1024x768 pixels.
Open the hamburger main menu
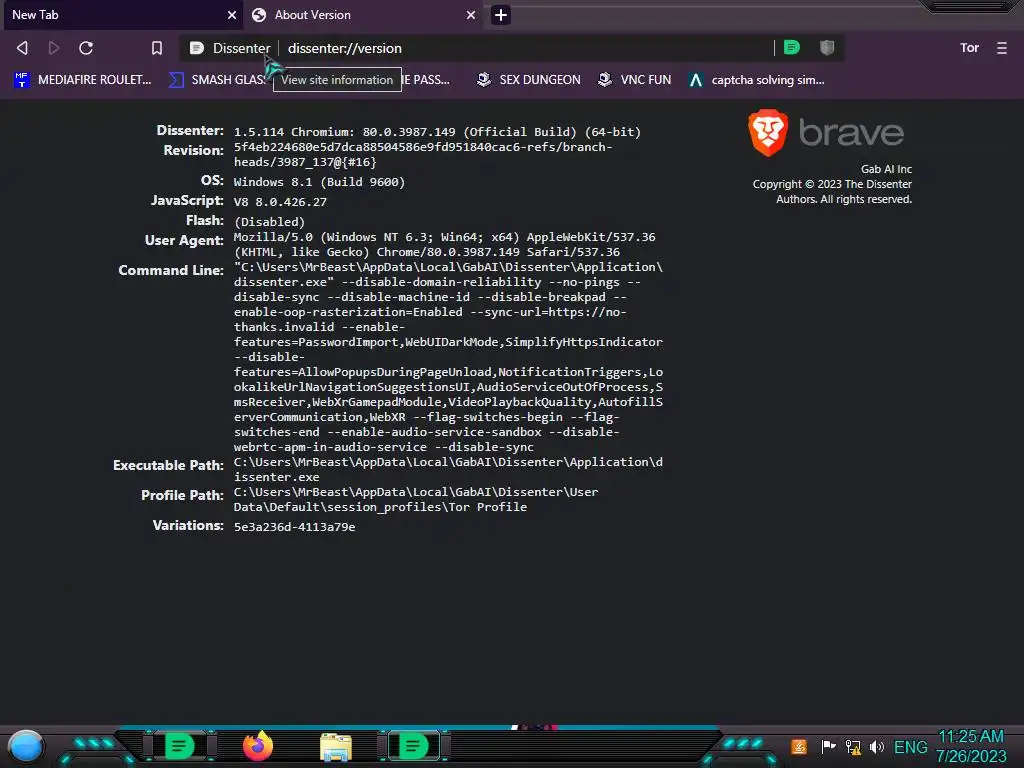(1002, 48)
